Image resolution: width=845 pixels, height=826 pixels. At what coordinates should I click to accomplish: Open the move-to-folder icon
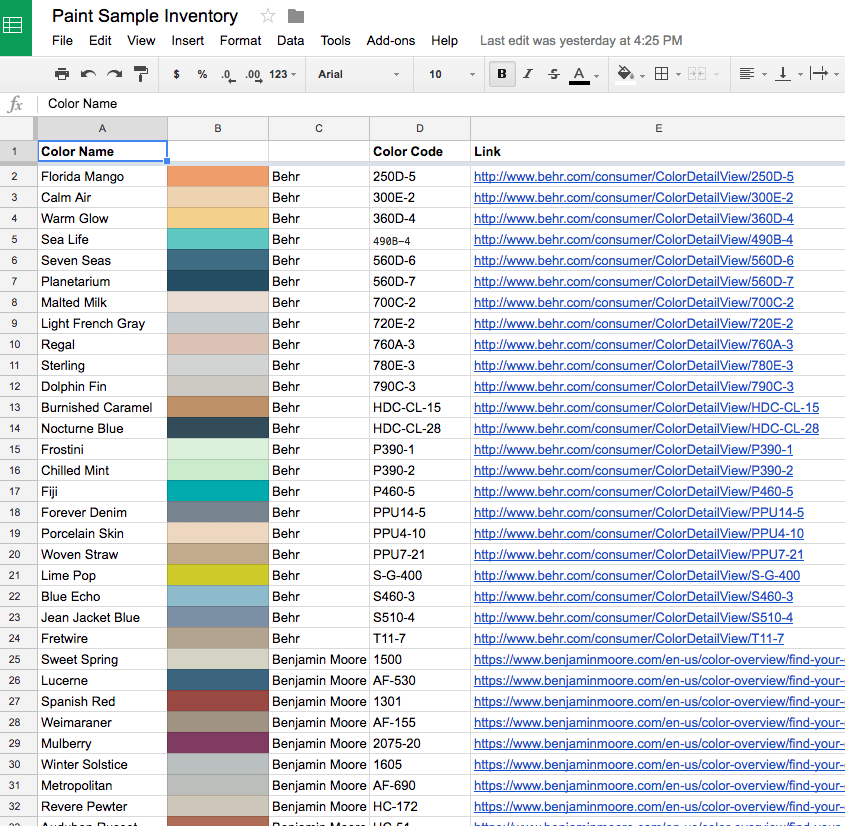click(296, 16)
